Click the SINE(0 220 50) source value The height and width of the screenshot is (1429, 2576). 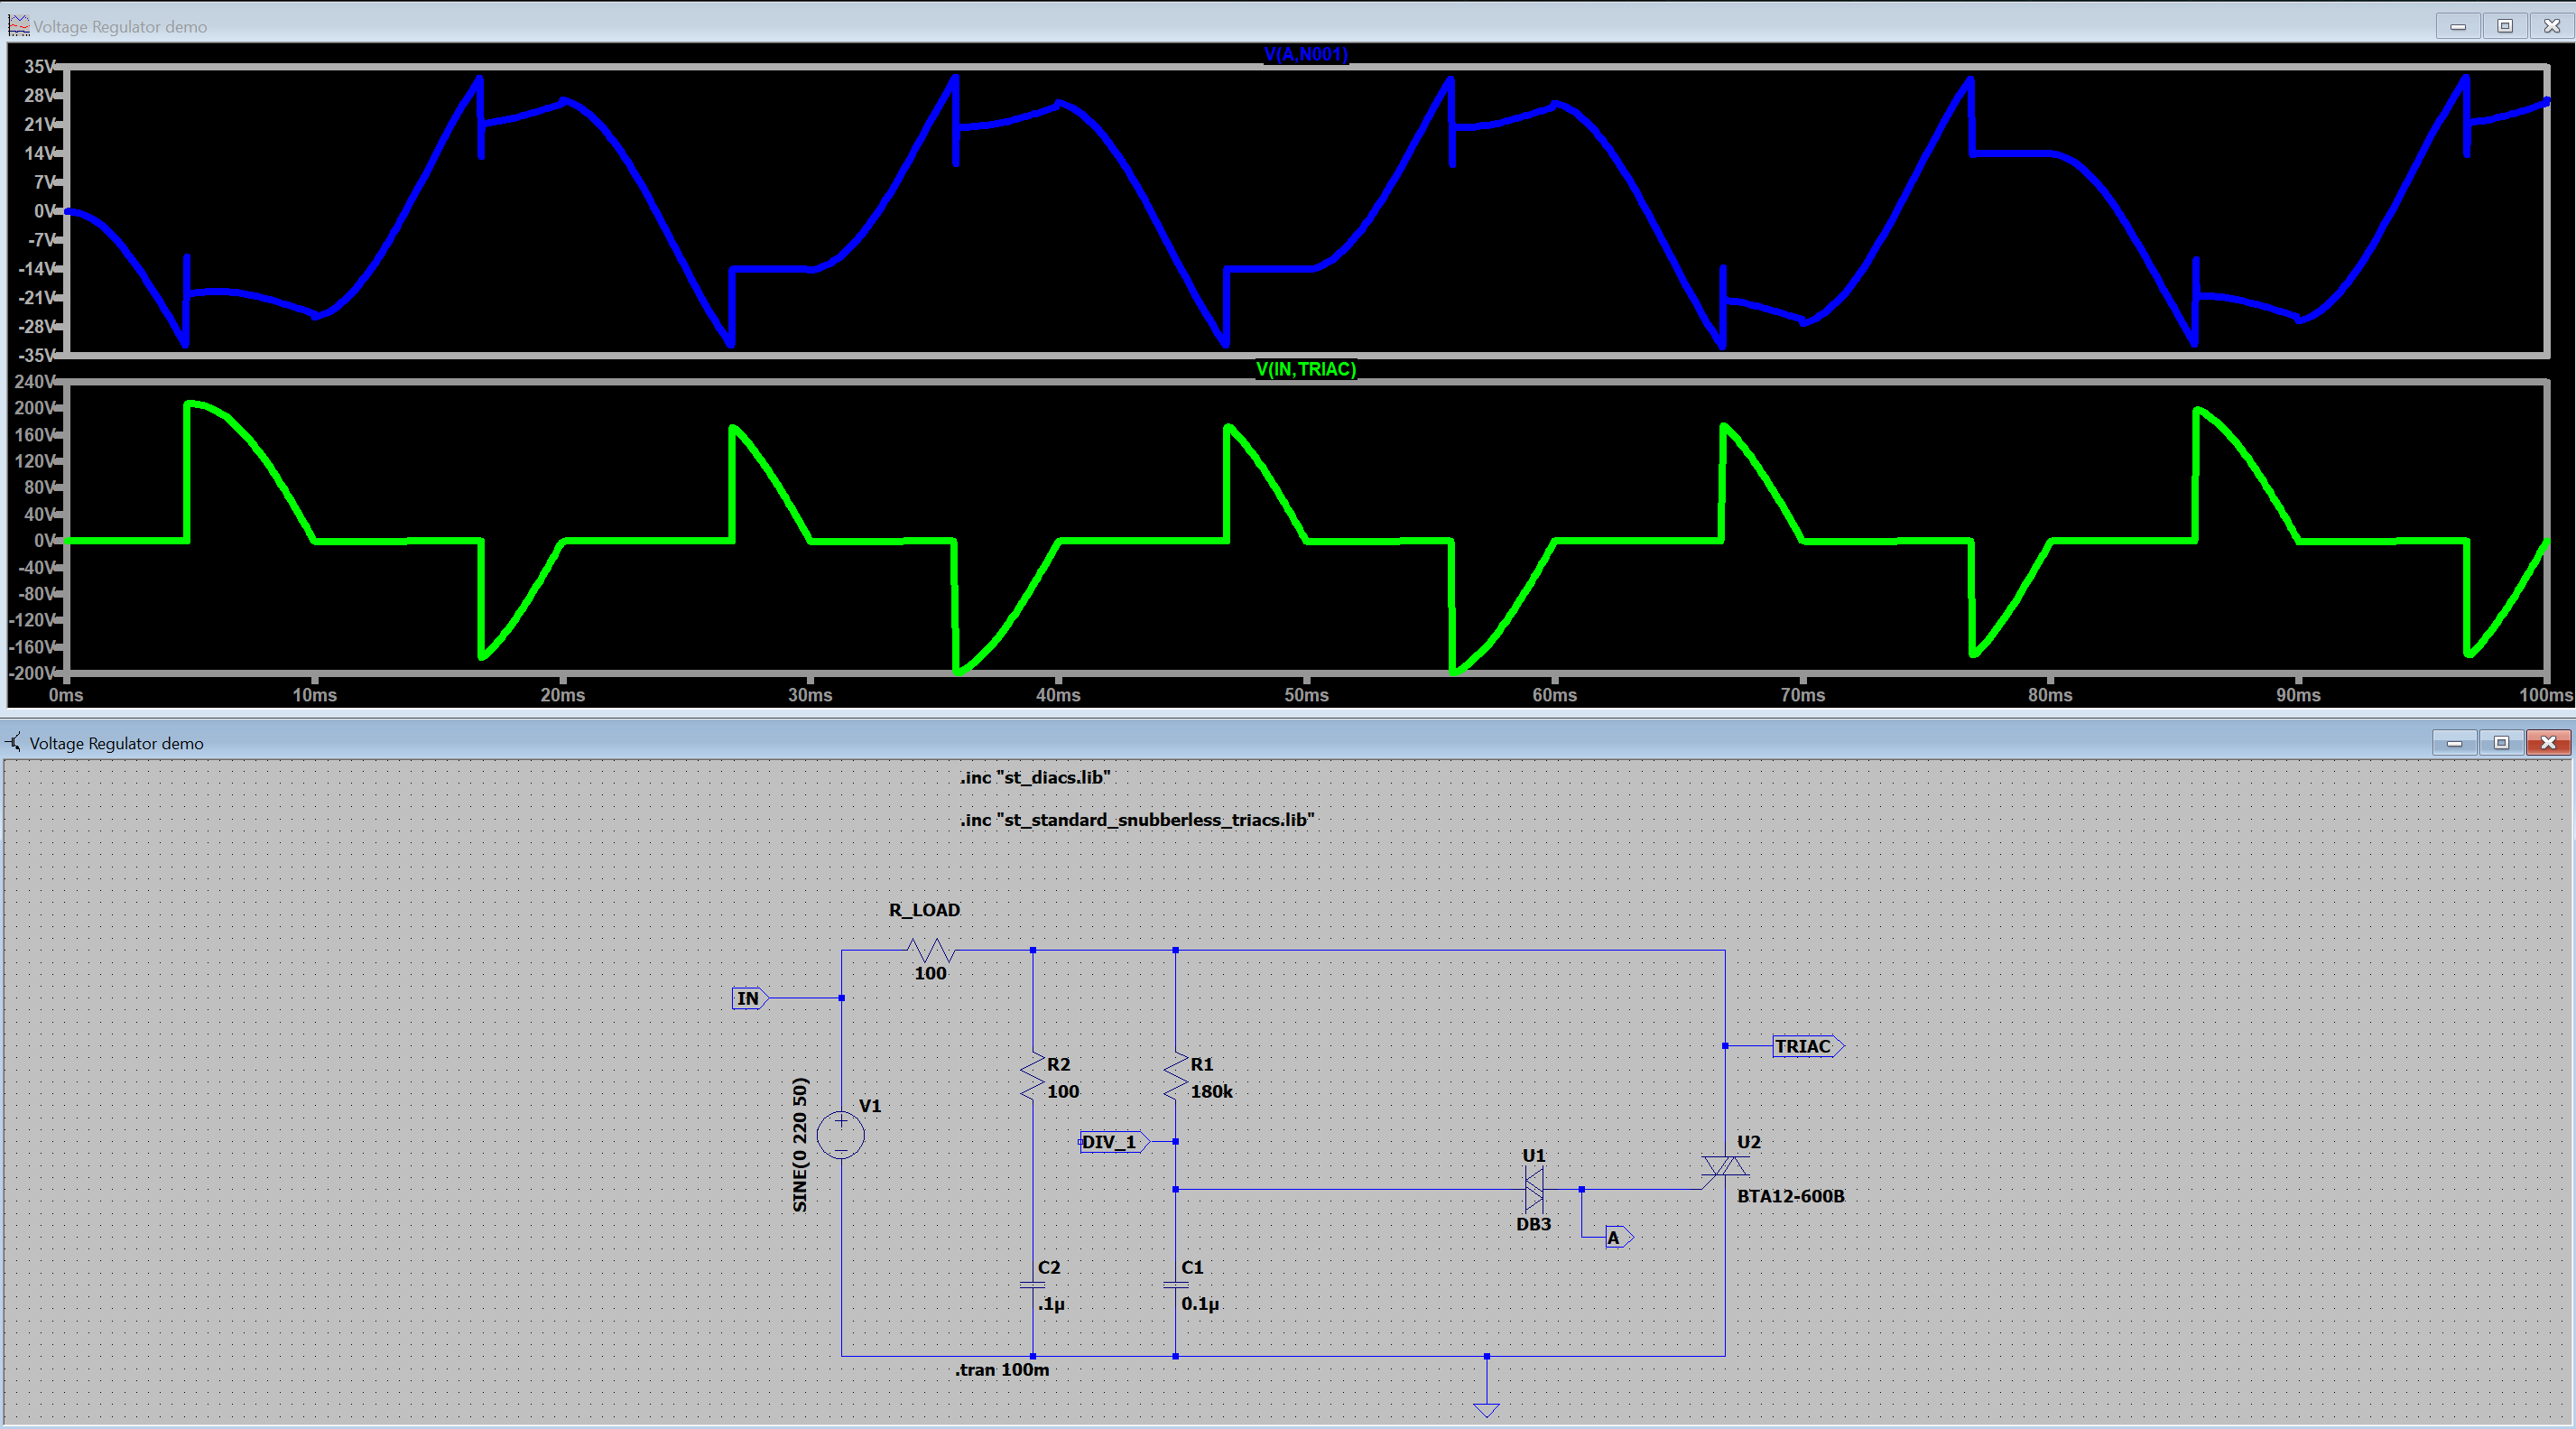pyautogui.click(x=799, y=1144)
